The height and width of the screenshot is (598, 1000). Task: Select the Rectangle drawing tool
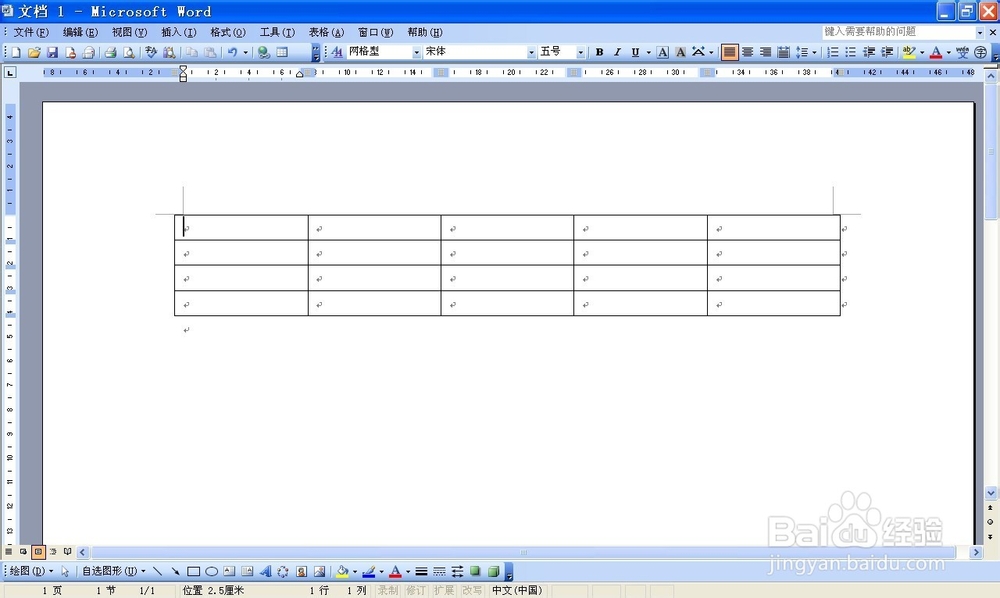(x=193, y=571)
